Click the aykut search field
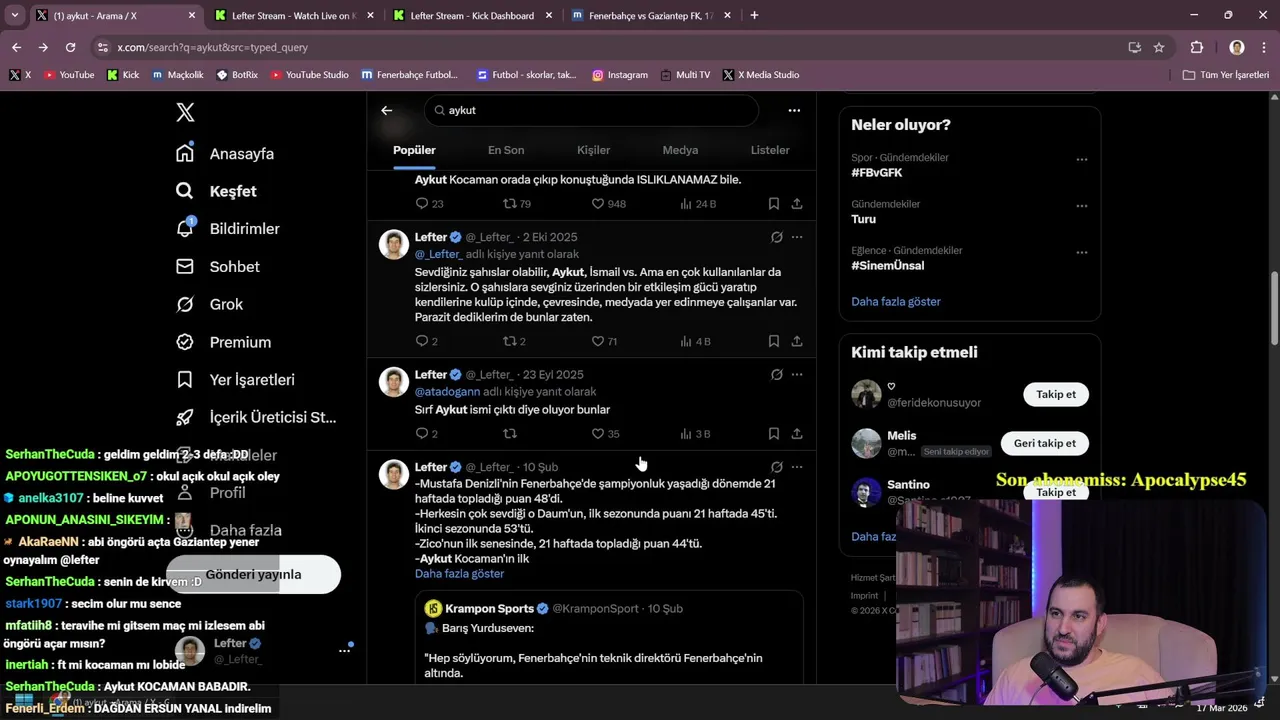This screenshot has height=720, width=1280. (591, 110)
